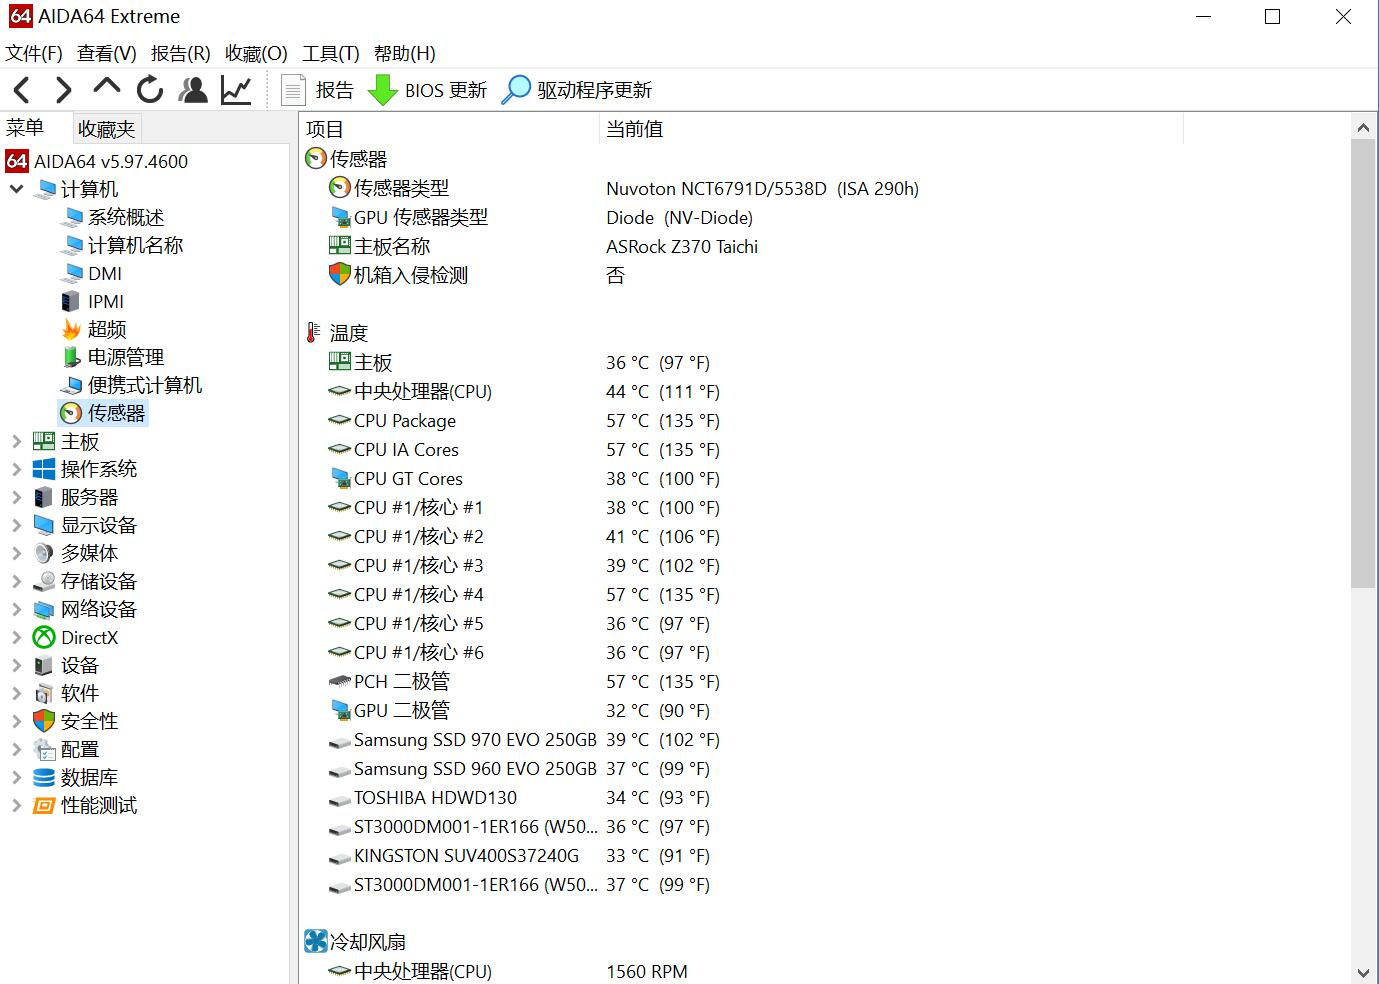Open the 收藏(O) menu
This screenshot has height=984, width=1379.
256,53
